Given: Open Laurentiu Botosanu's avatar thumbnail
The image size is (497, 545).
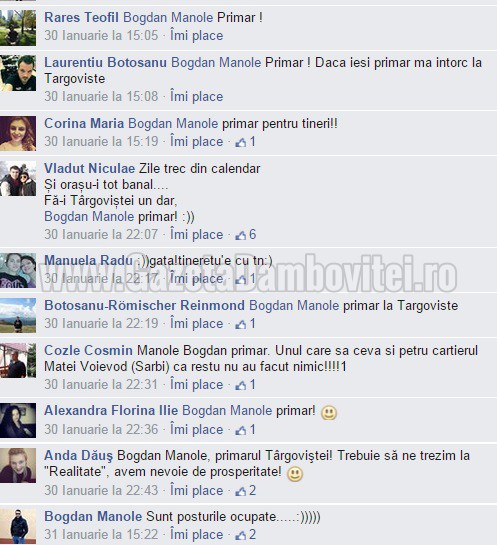Looking at the screenshot, I should coord(18,73).
